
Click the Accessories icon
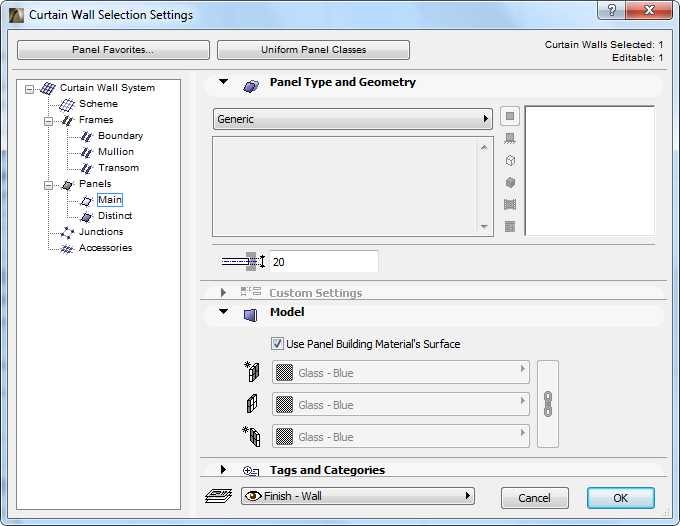(67, 249)
